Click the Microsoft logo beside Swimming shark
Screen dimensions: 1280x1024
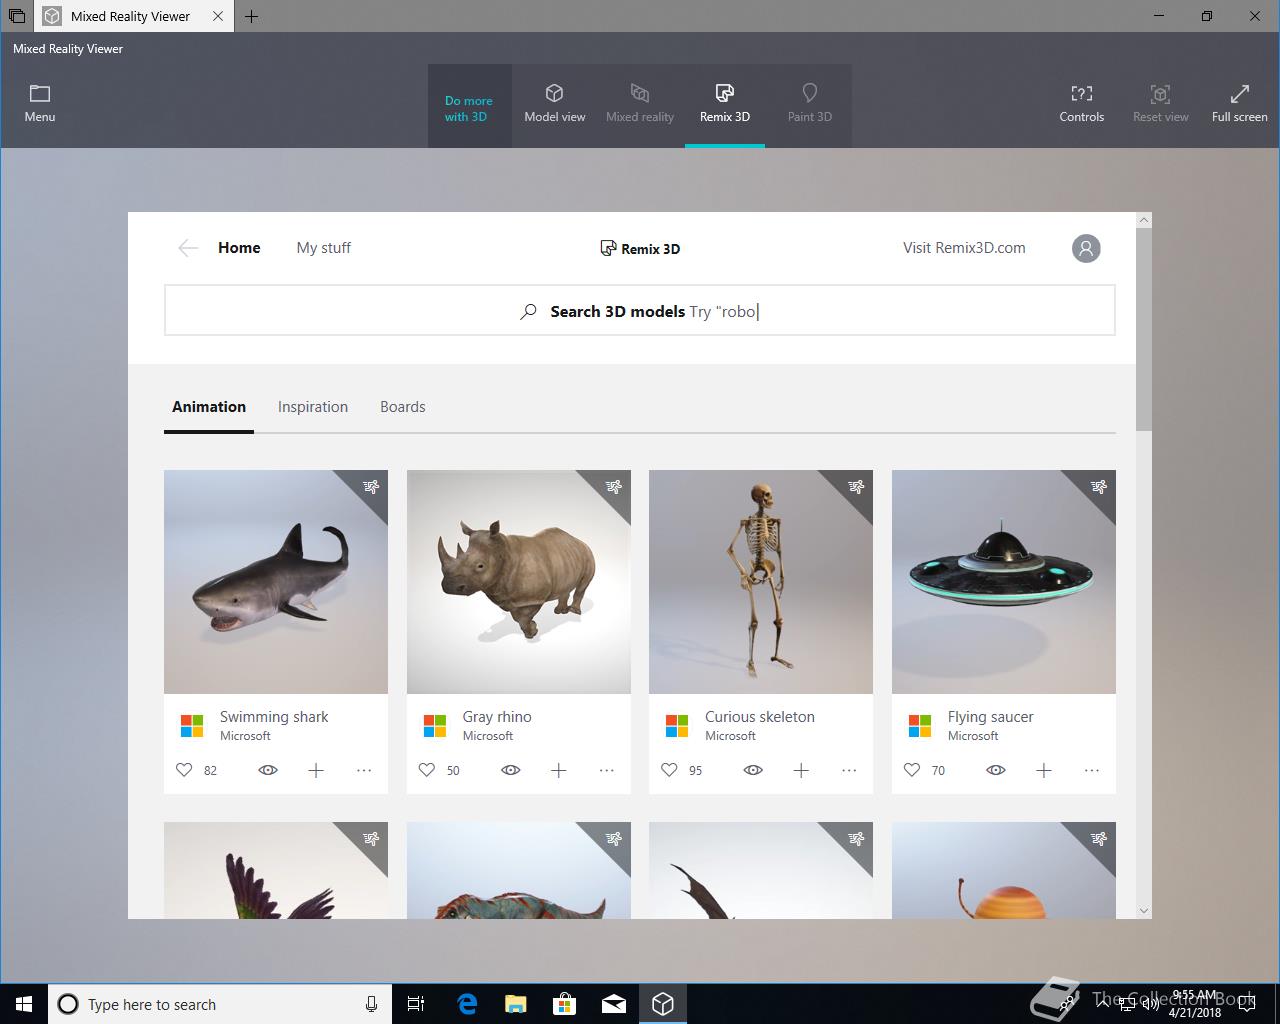(192, 725)
